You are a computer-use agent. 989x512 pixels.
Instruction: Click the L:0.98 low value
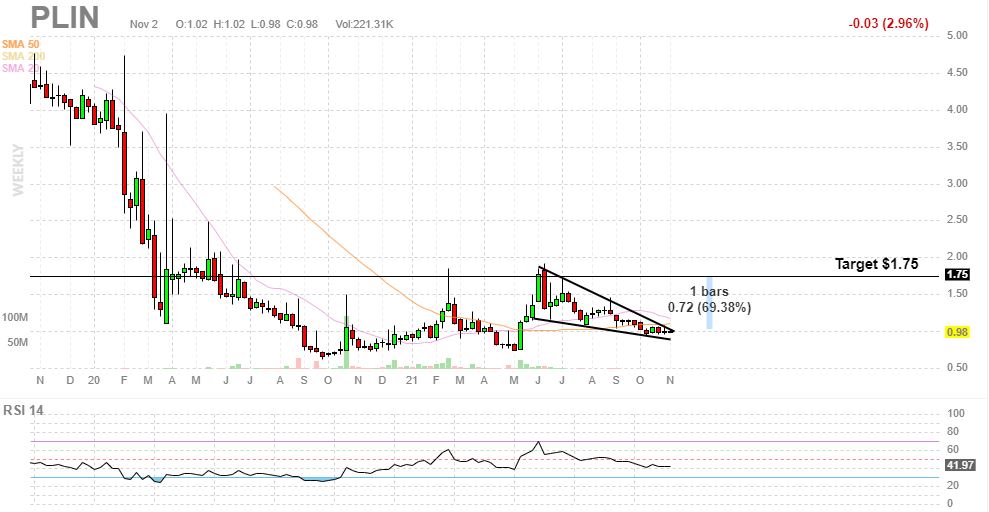point(264,24)
